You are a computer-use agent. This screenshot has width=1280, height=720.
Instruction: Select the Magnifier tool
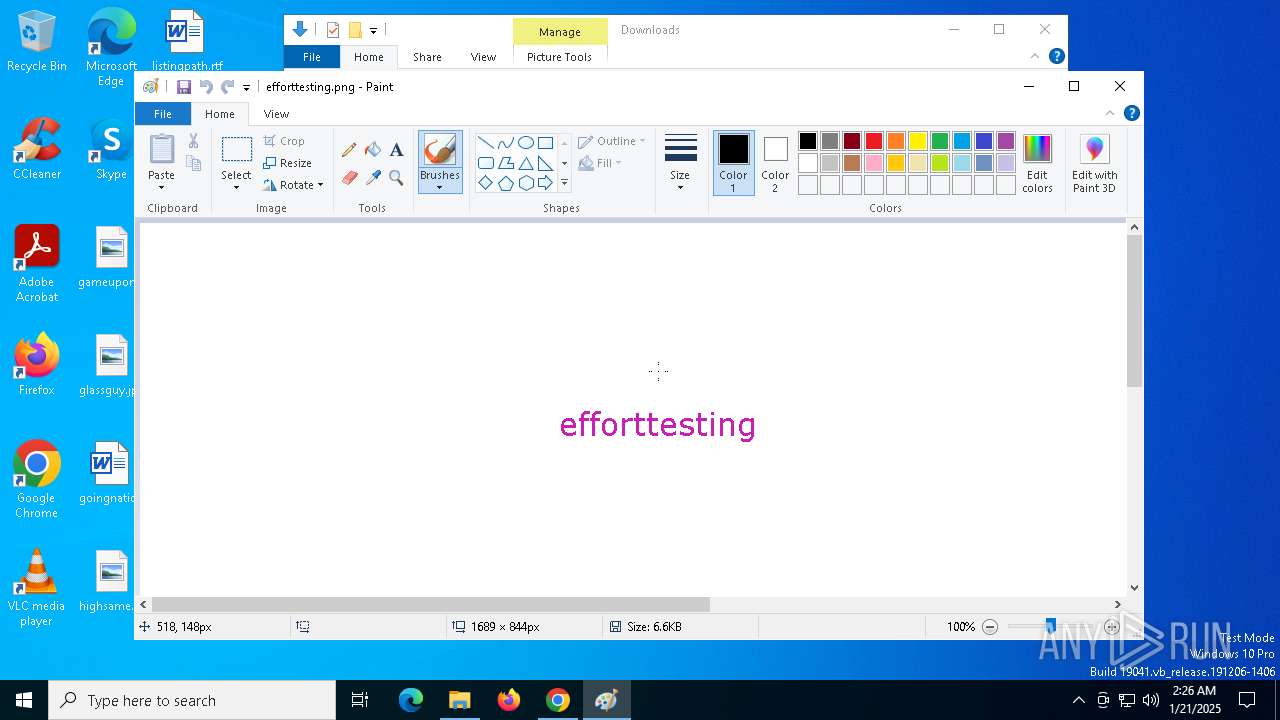click(x=396, y=178)
